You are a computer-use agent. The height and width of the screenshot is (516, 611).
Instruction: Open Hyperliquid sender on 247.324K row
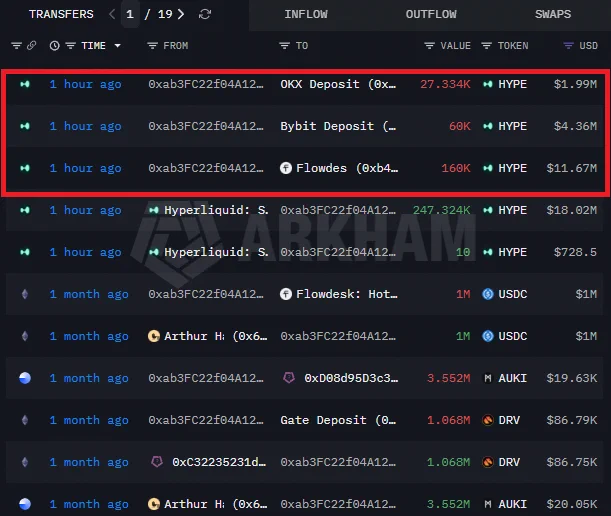click(x=216, y=210)
